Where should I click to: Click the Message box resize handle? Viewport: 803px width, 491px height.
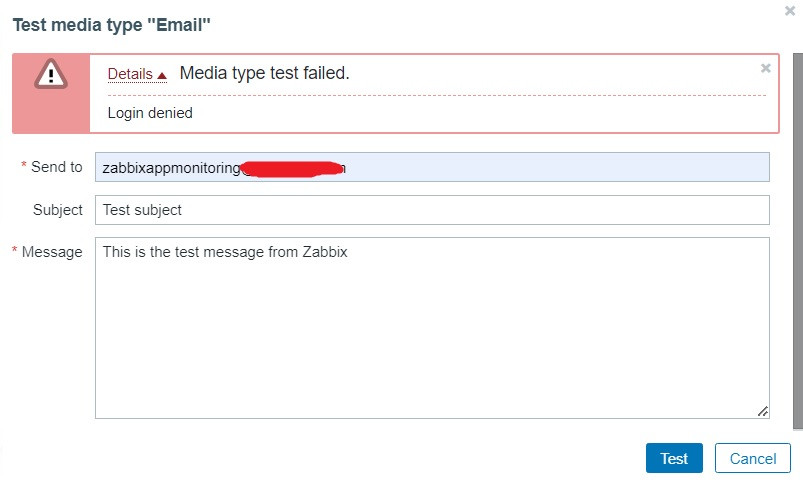point(763,411)
